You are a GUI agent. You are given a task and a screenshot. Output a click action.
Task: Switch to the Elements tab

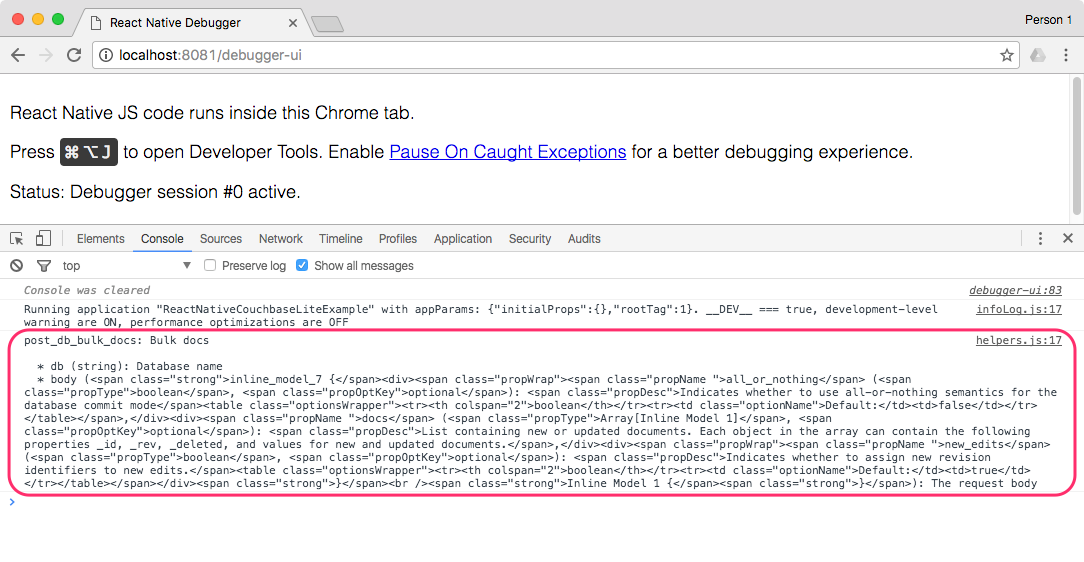pos(100,238)
